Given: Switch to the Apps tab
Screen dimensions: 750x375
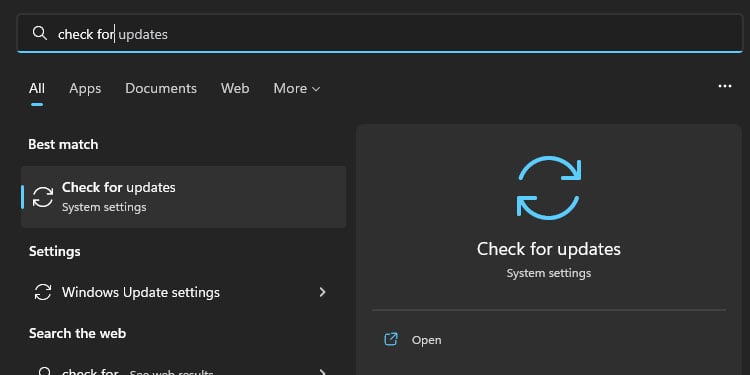Looking at the screenshot, I should tap(85, 88).
